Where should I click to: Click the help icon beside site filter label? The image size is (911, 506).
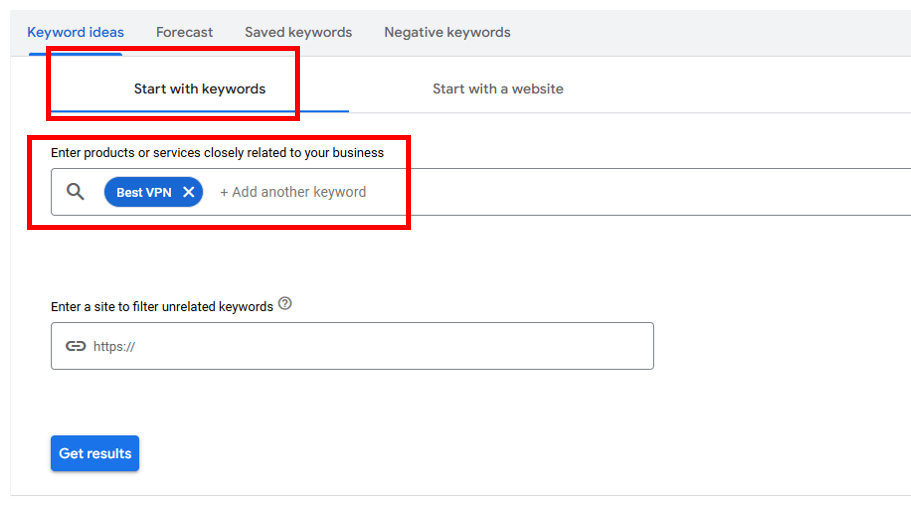(x=285, y=304)
